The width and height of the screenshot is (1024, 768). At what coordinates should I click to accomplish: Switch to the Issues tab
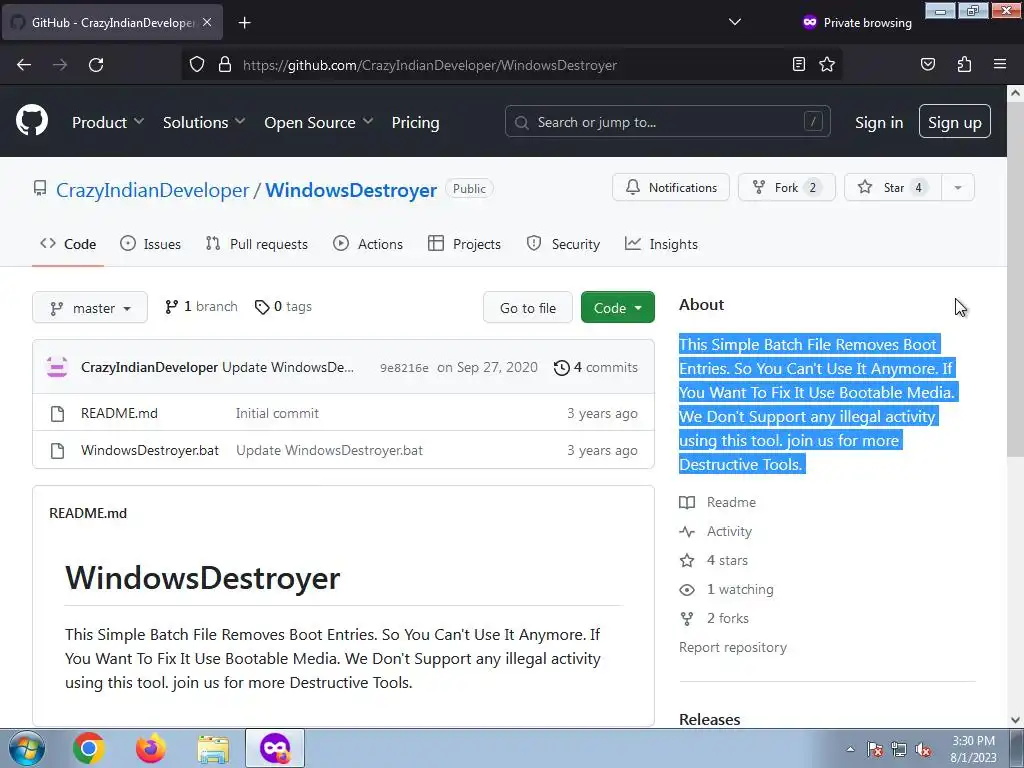150,244
